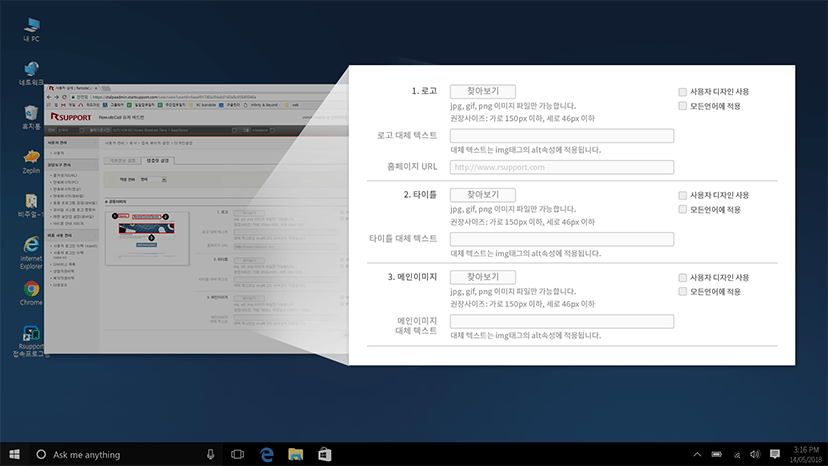Click 찾아보기 for 1. 로고 in magnified panel
The height and width of the screenshot is (466, 828).
[483, 91]
